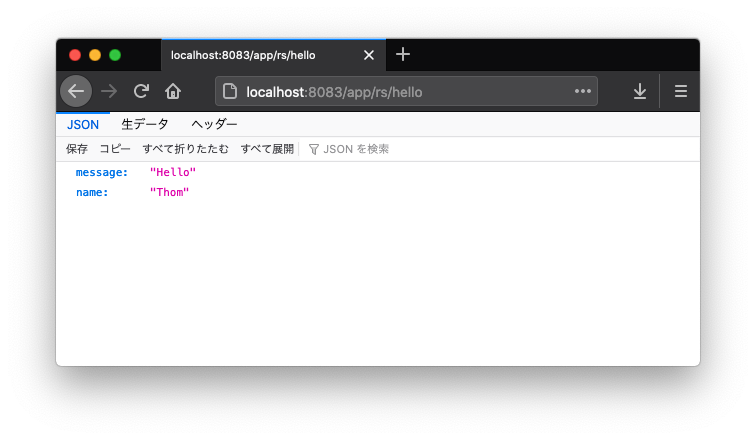Open page actions three-dot menu in address bar
The height and width of the screenshot is (440, 756).
[x=582, y=91]
